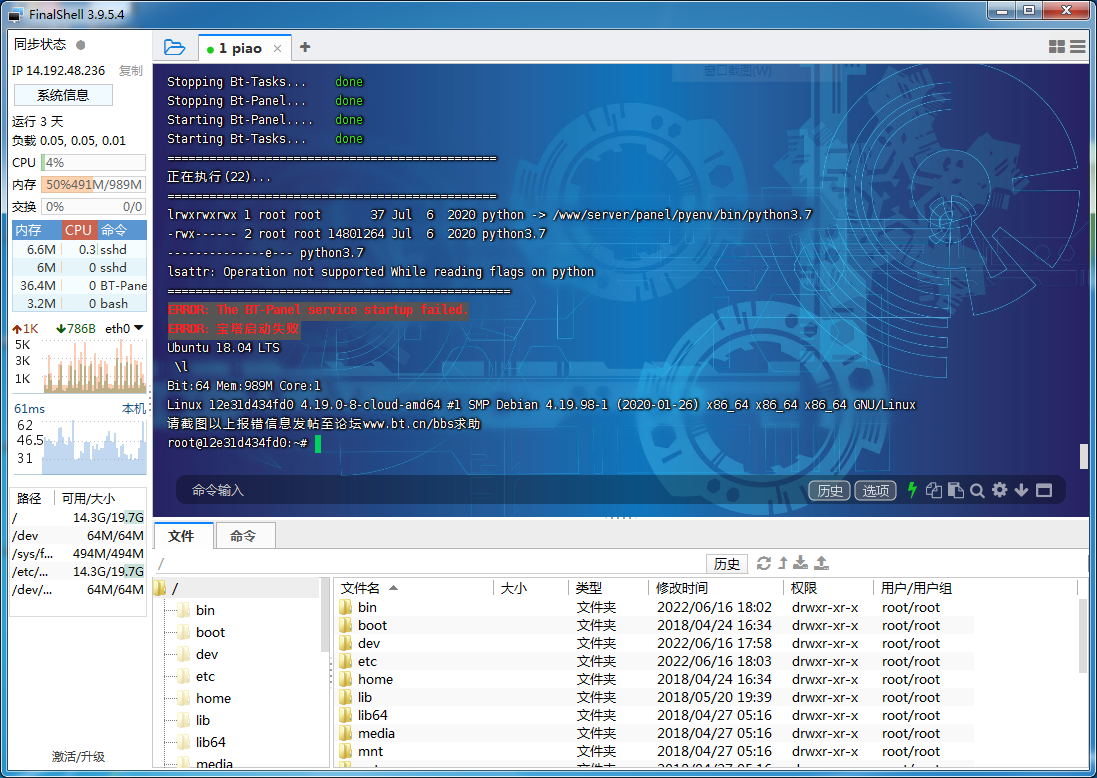Click the file panel 历史 button
This screenshot has width=1097, height=778.
pos(727,563)
